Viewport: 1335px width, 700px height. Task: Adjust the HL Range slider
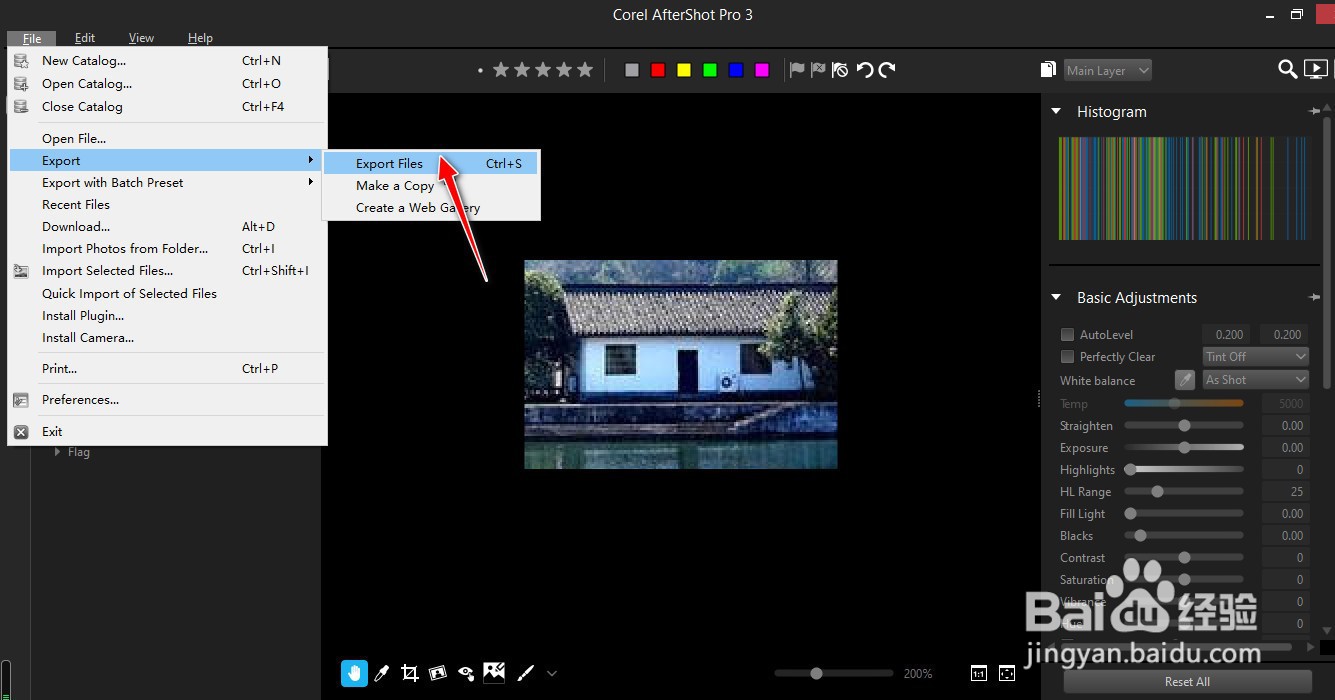[1184, 492]
